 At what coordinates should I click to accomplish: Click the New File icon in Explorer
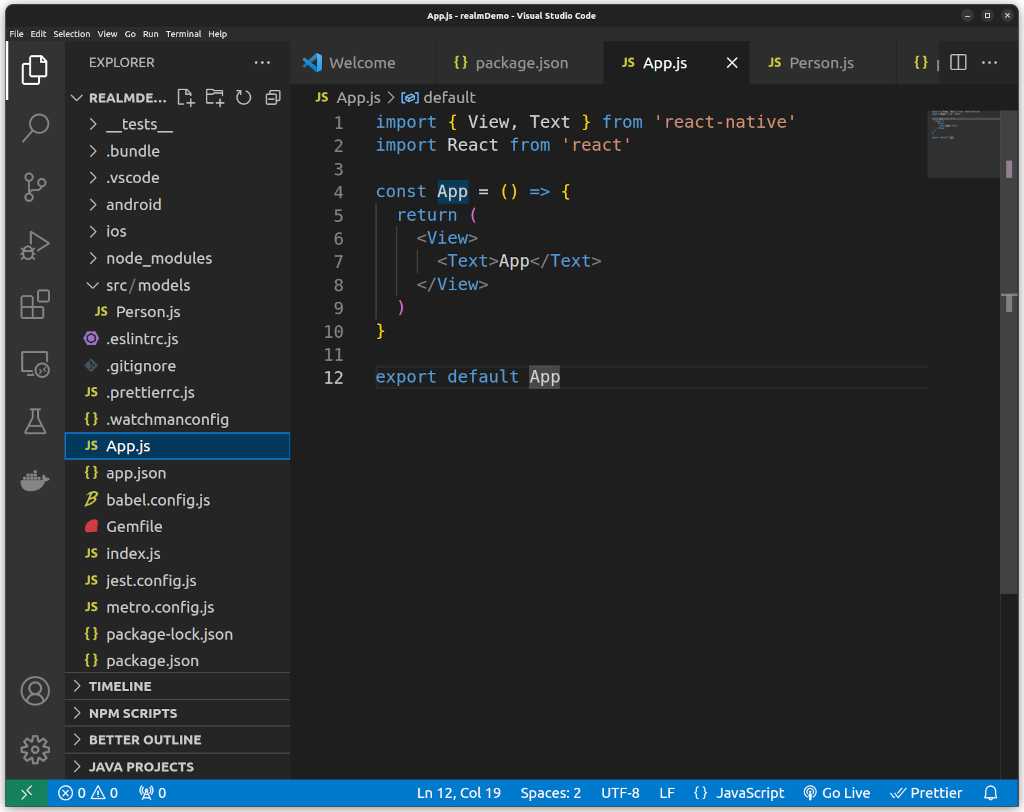(185, 98)
